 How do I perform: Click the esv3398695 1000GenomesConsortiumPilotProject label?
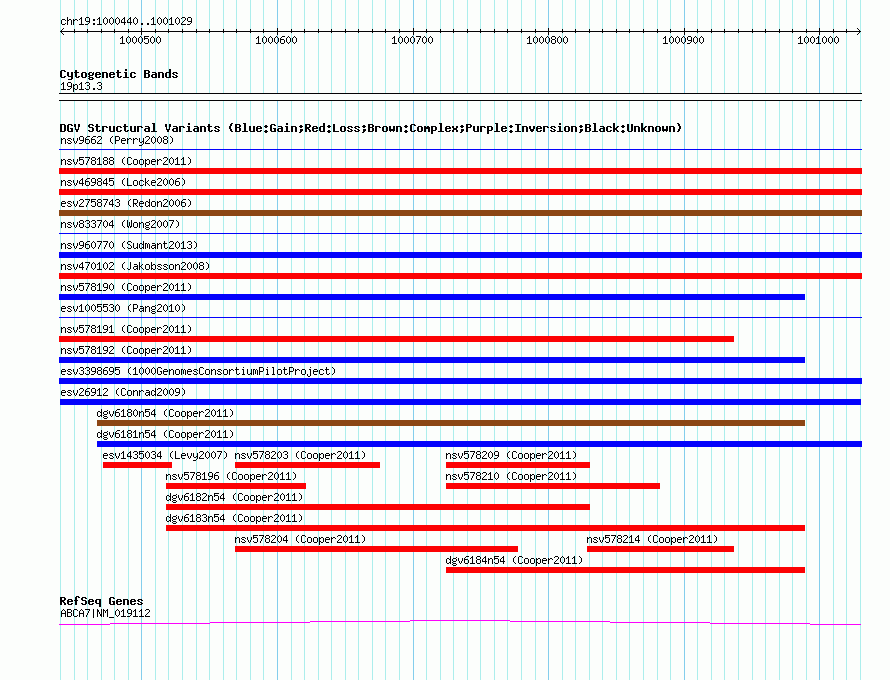point(198,371)
